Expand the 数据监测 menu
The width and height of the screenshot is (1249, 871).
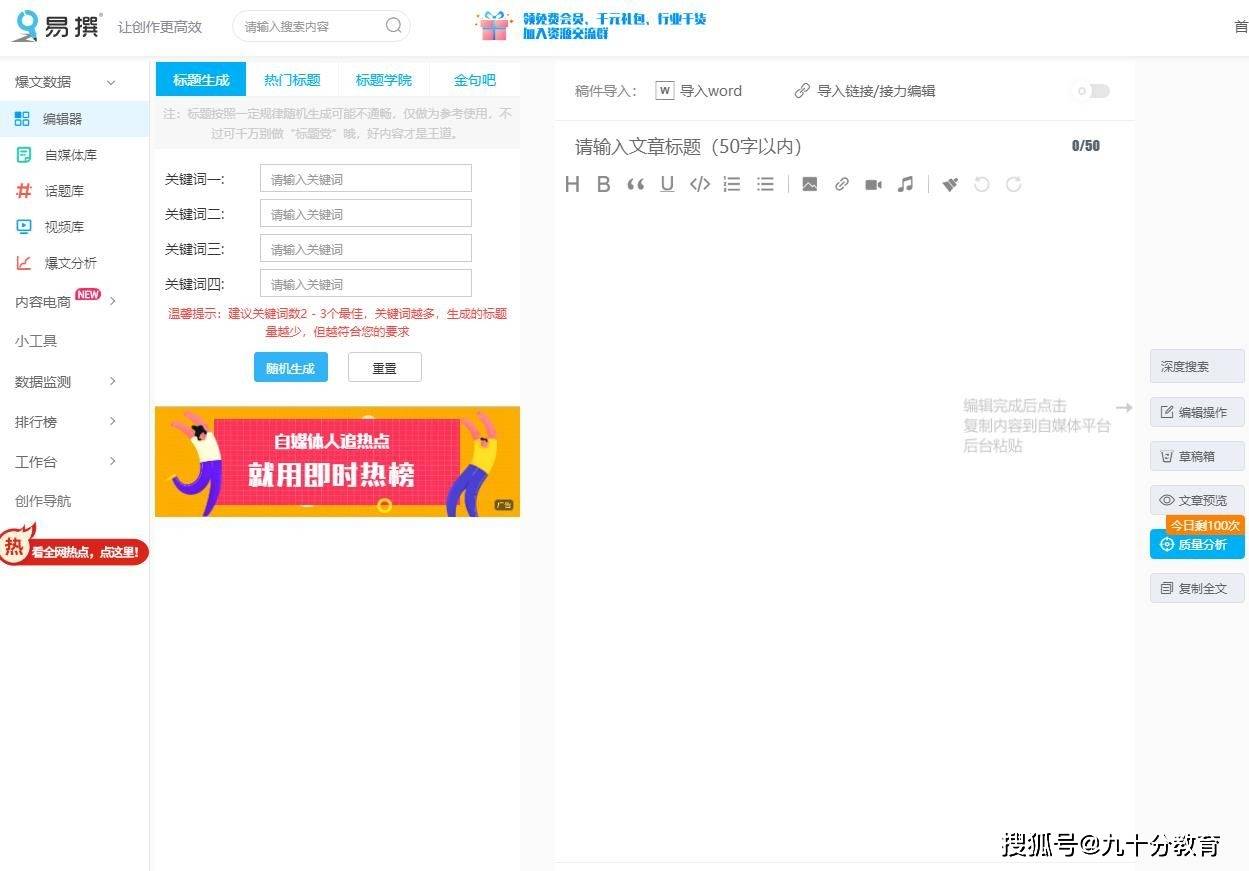pyautogui.click(x=65, y=381)
